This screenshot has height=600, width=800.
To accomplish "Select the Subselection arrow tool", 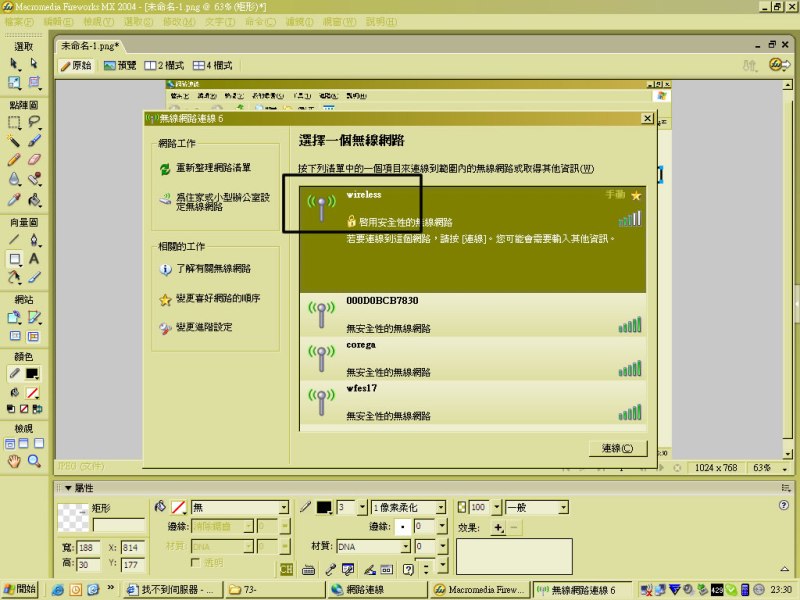I will 34,64.
